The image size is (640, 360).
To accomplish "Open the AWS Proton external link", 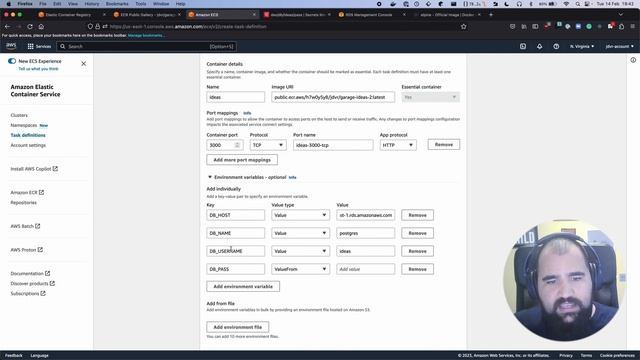I will tap(27, 250).
